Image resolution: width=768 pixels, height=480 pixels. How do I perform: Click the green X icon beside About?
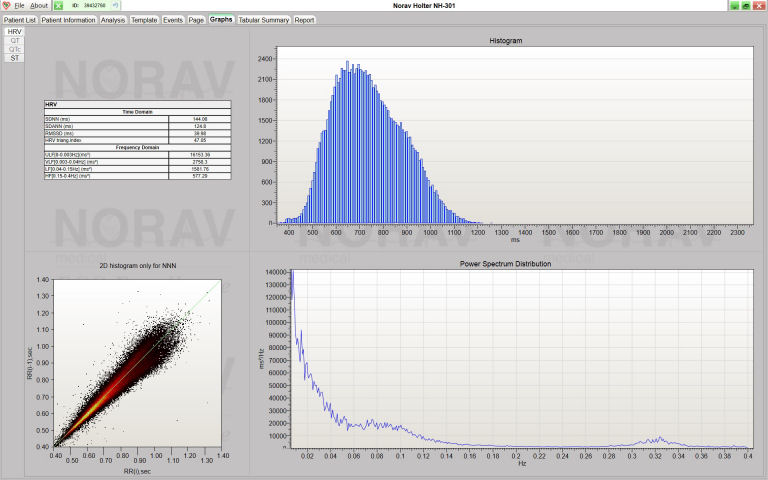(58, 6)
